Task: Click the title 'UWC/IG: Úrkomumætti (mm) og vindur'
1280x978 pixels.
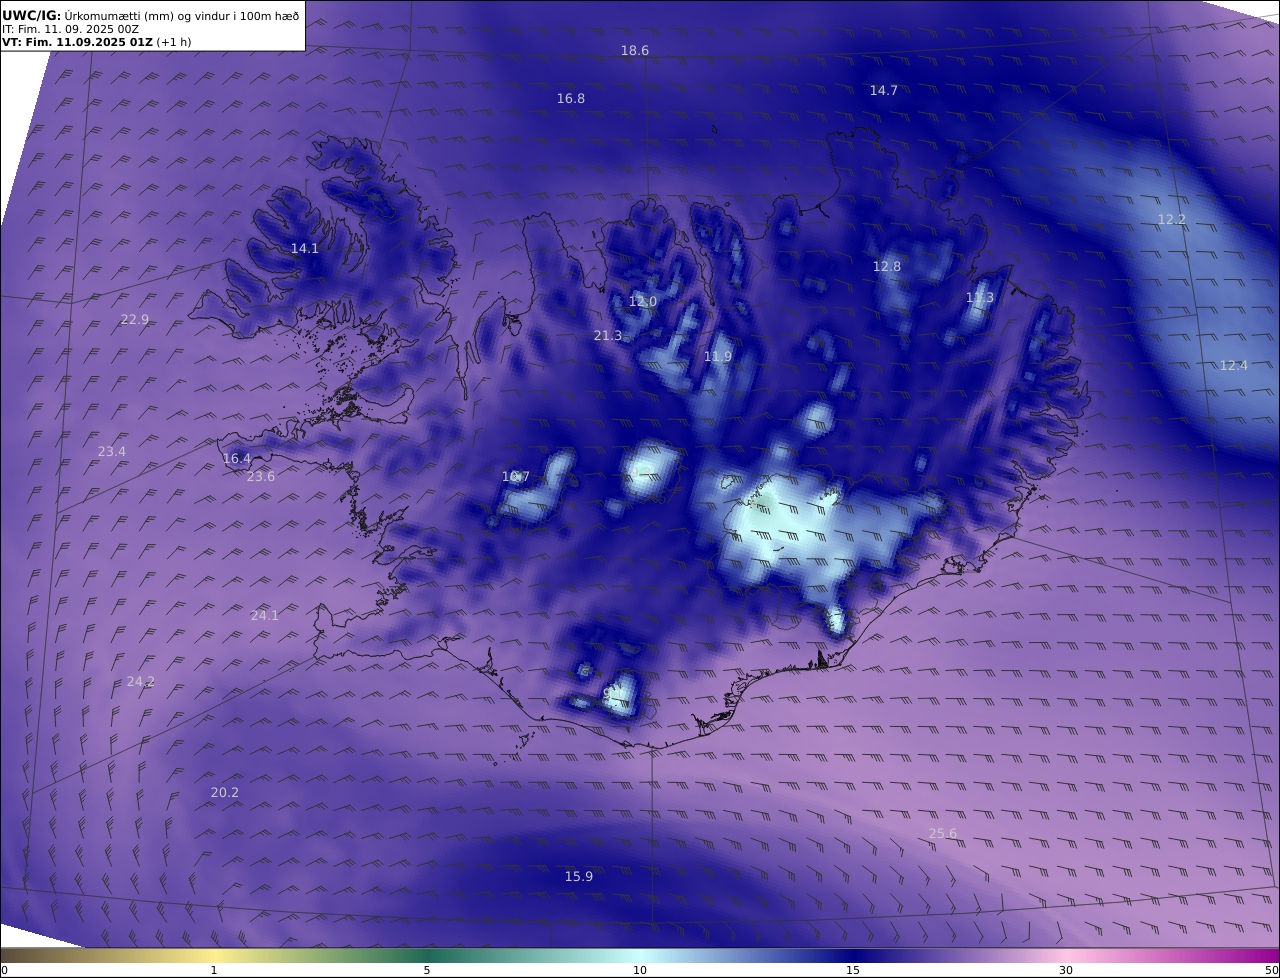Action: click(x=151, y=16)
